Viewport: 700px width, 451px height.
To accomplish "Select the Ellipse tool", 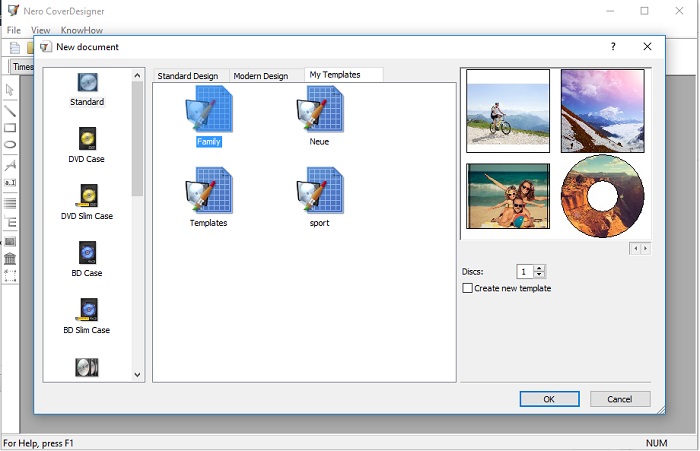I will click(x=10, y=145).
